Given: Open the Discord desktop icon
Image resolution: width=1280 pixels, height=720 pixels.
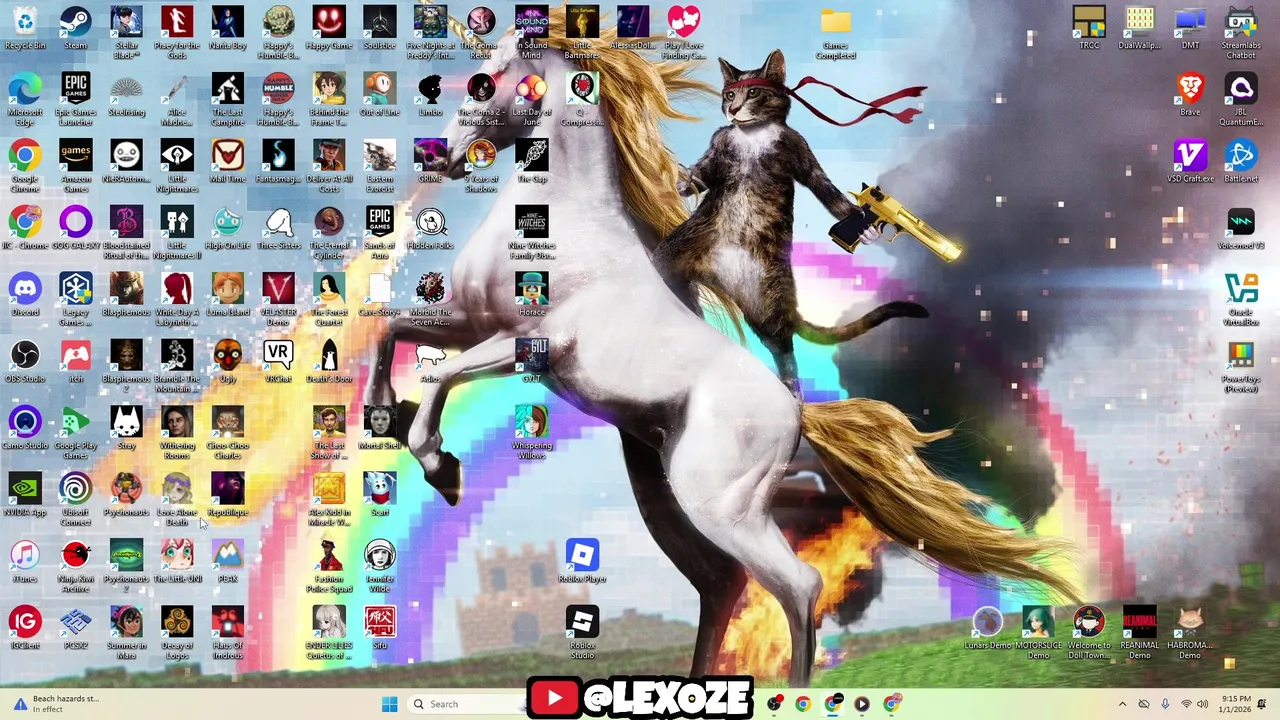Looking at the screenshot, I should point(25,295).
